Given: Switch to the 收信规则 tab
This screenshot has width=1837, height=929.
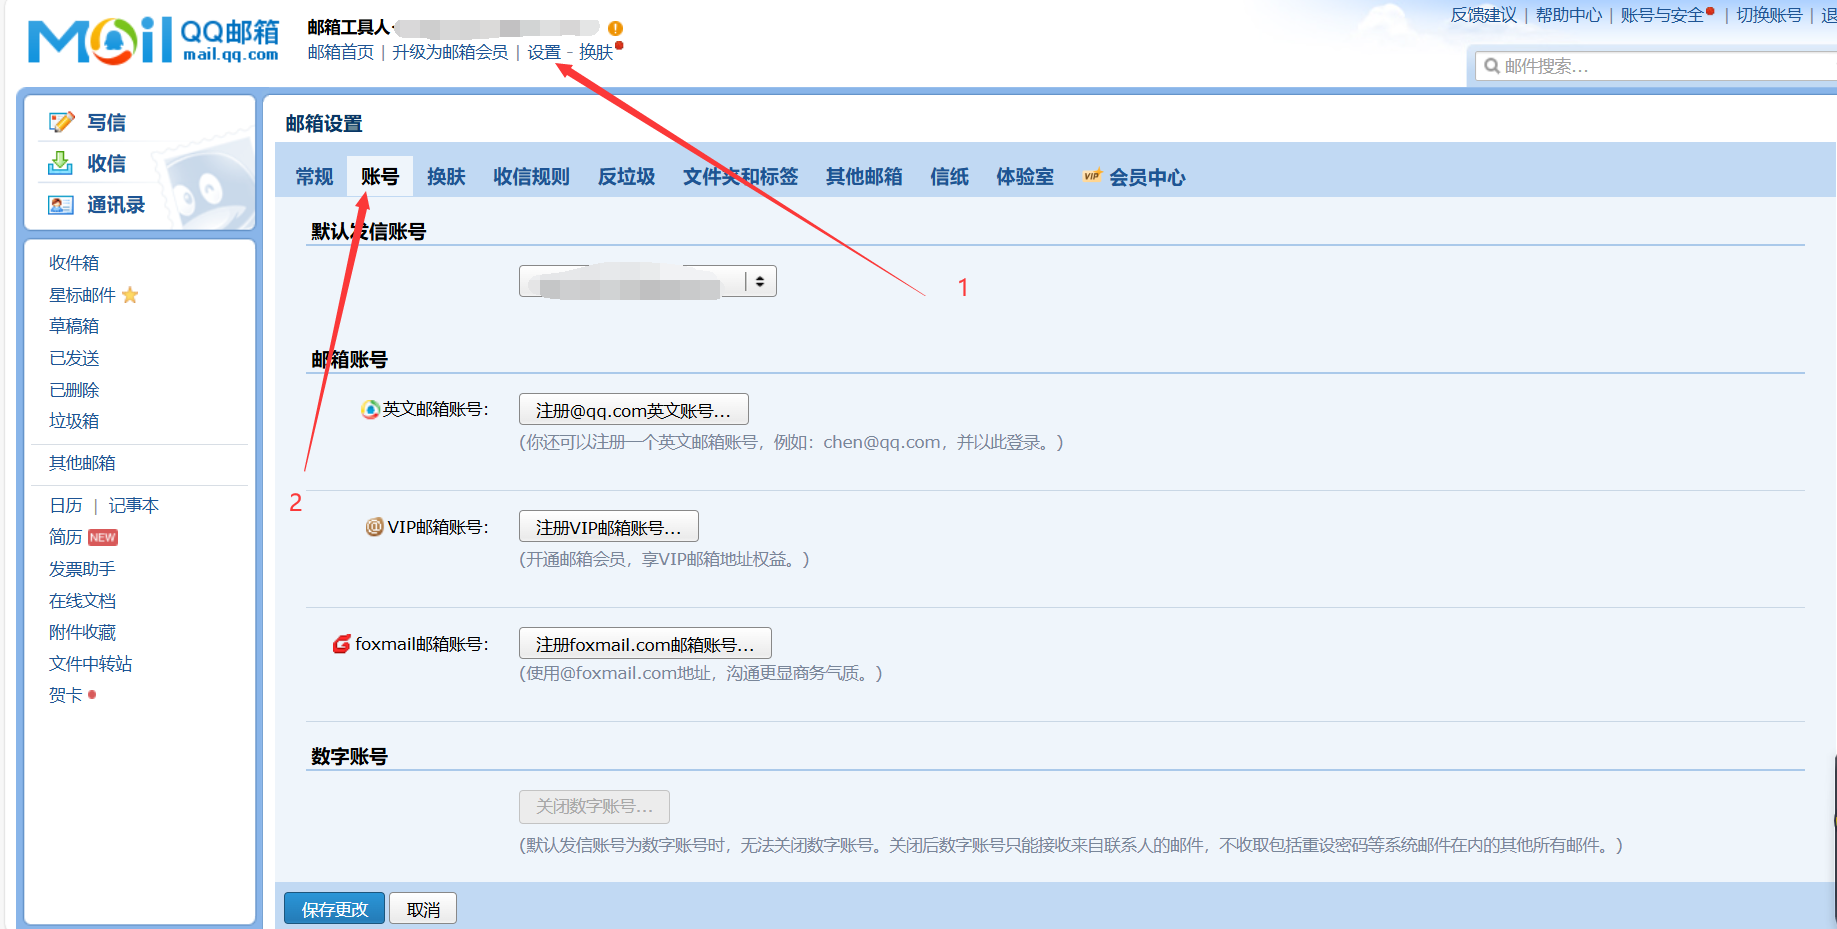Looking at the screenshot, I should coord(530,176).
